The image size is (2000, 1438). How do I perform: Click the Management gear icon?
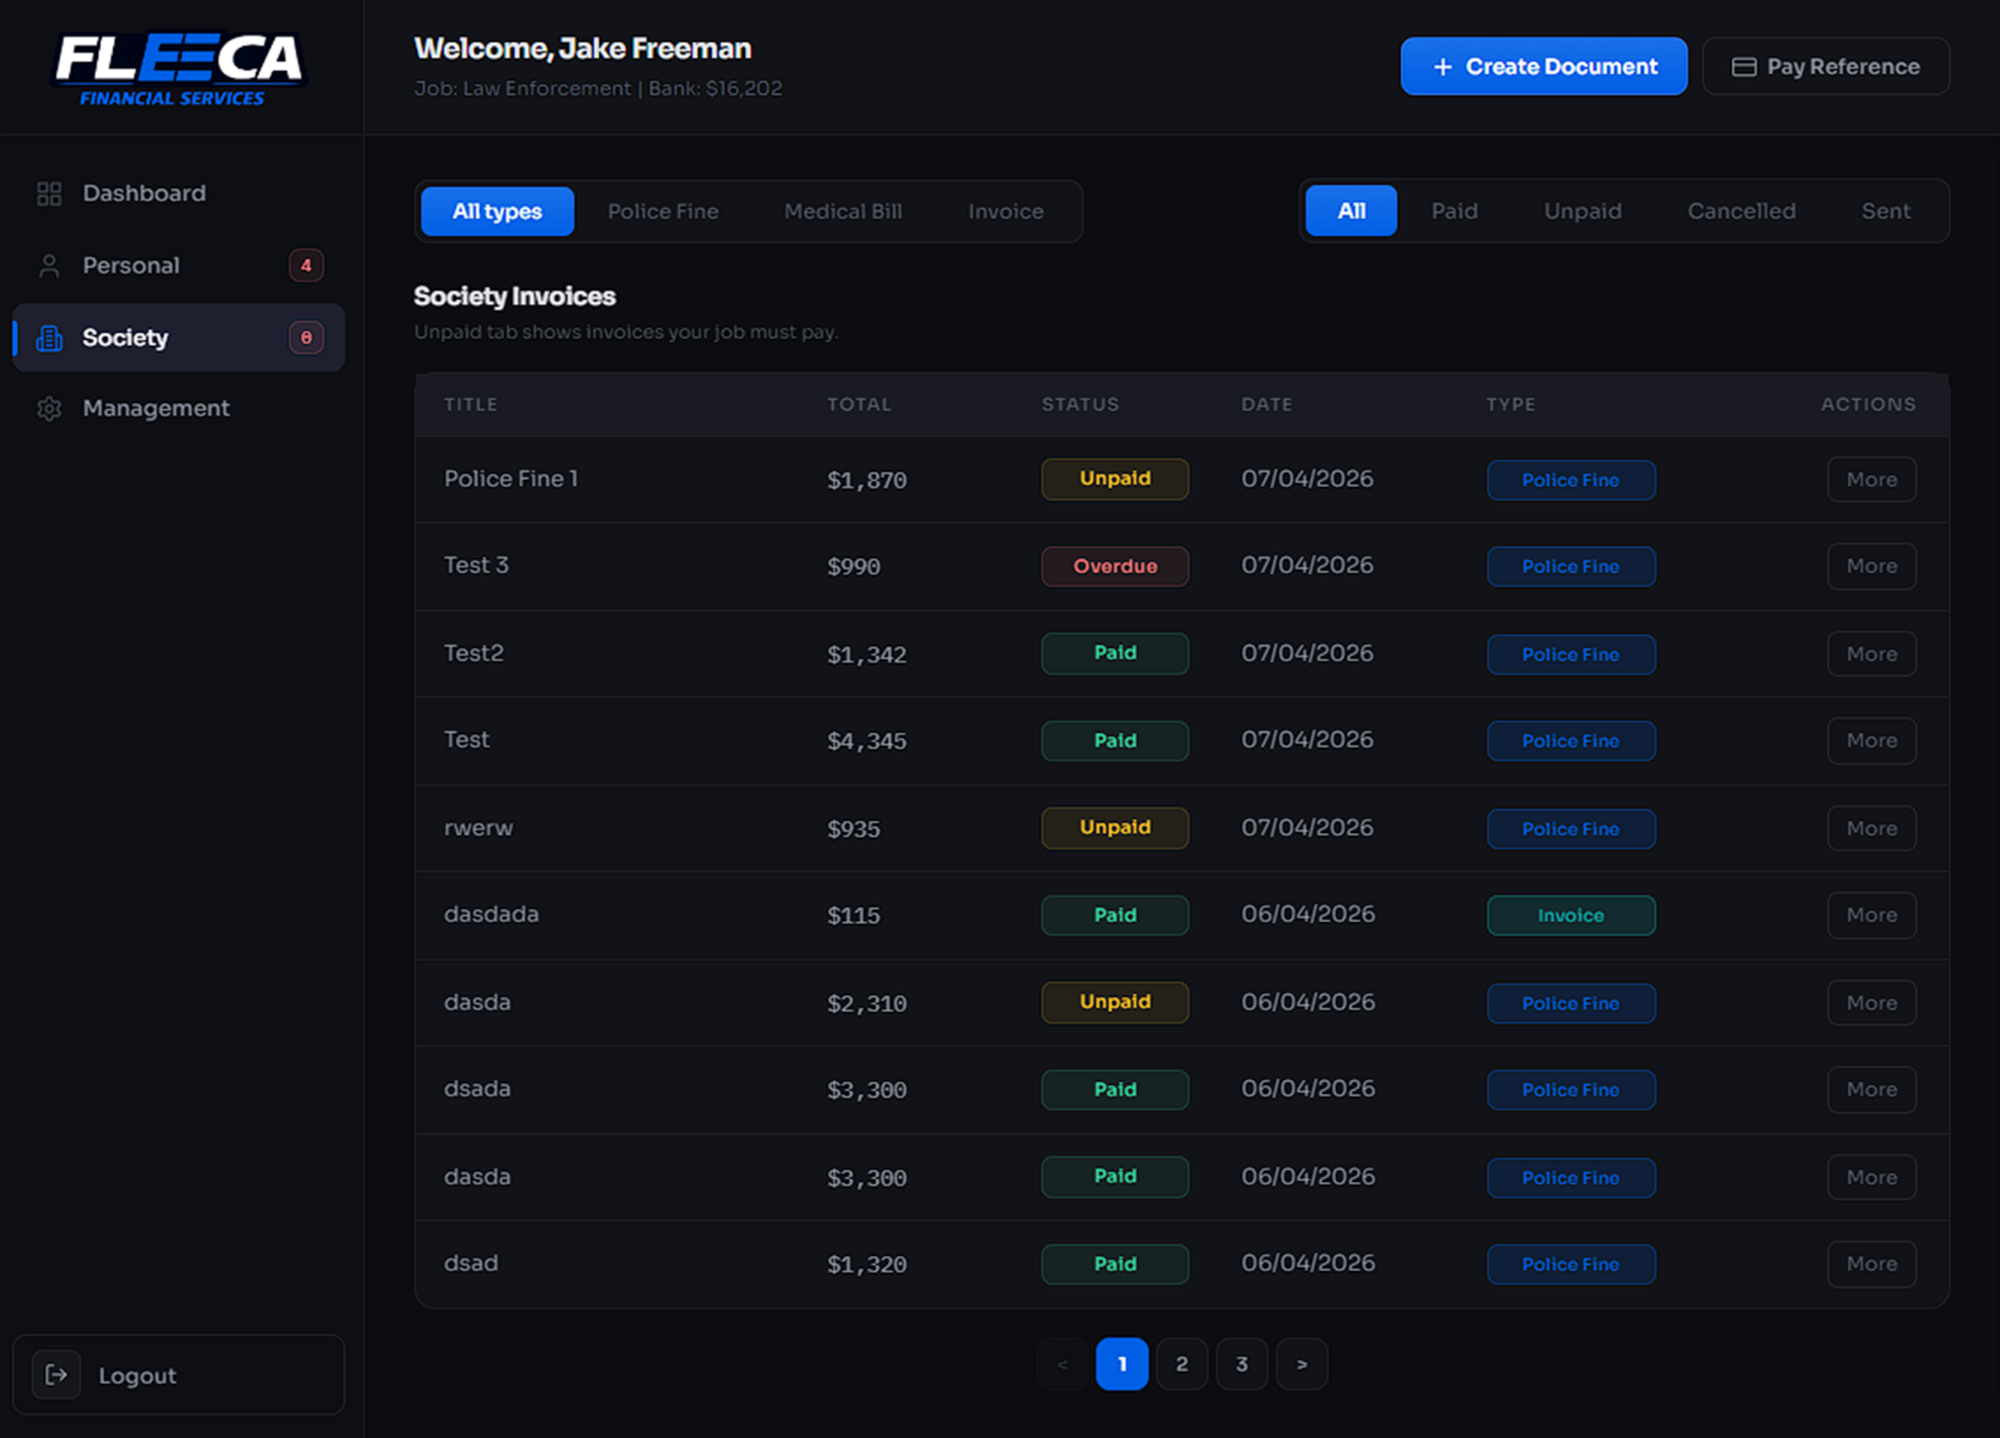point(49,408)
